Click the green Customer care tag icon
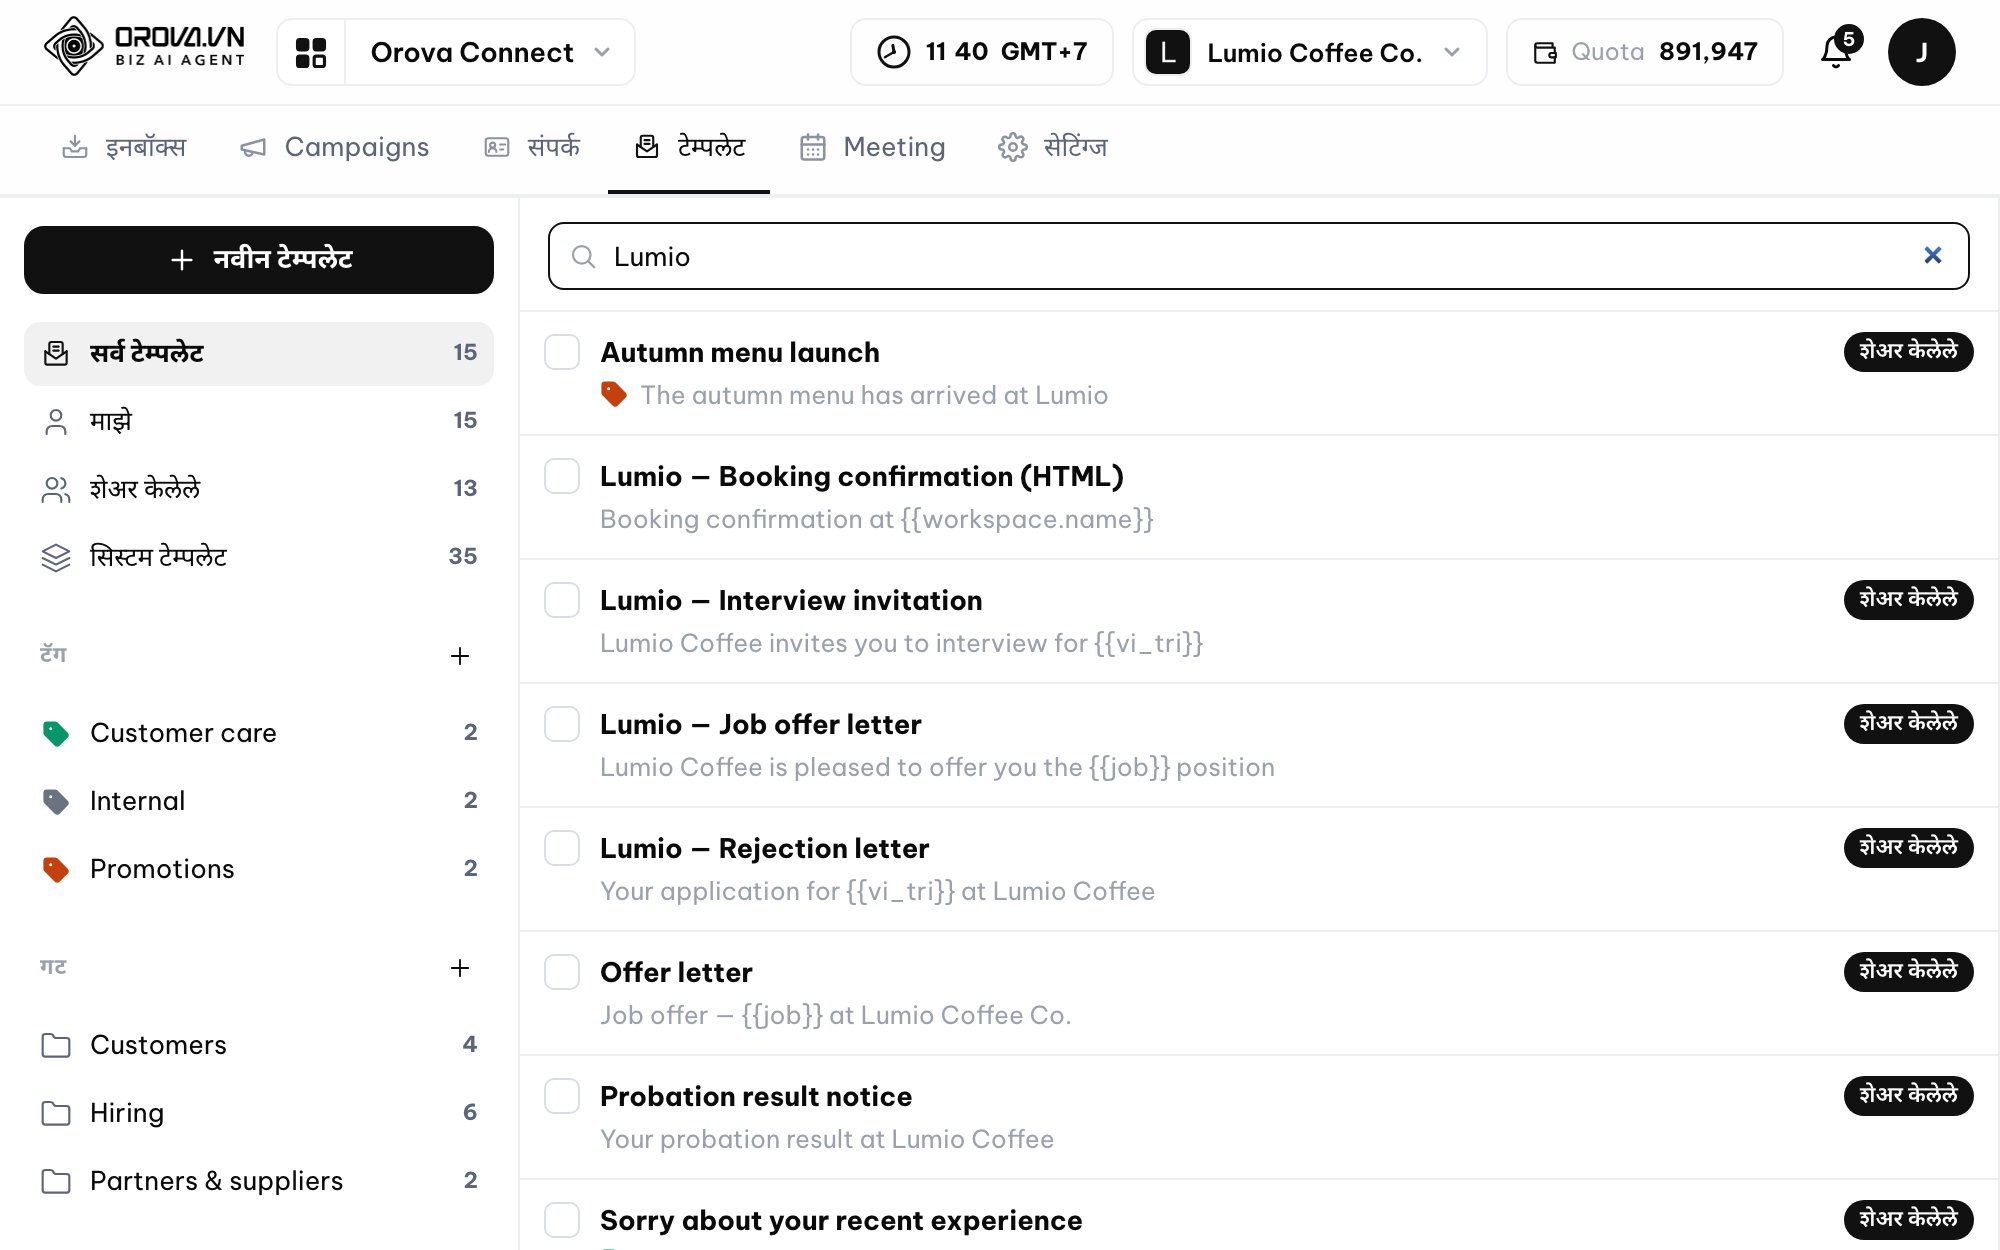2000x1250 pixels. click(56, 733)
